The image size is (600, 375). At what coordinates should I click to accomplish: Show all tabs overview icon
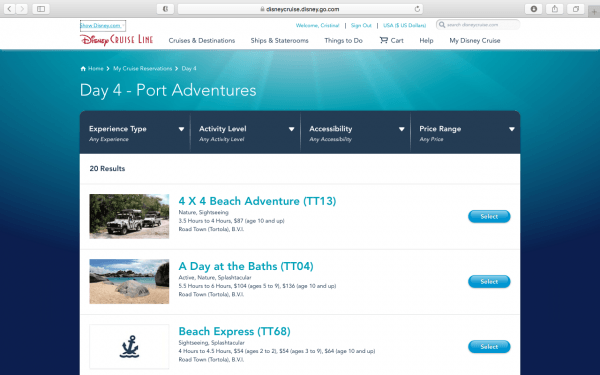(x=576, y=9)
